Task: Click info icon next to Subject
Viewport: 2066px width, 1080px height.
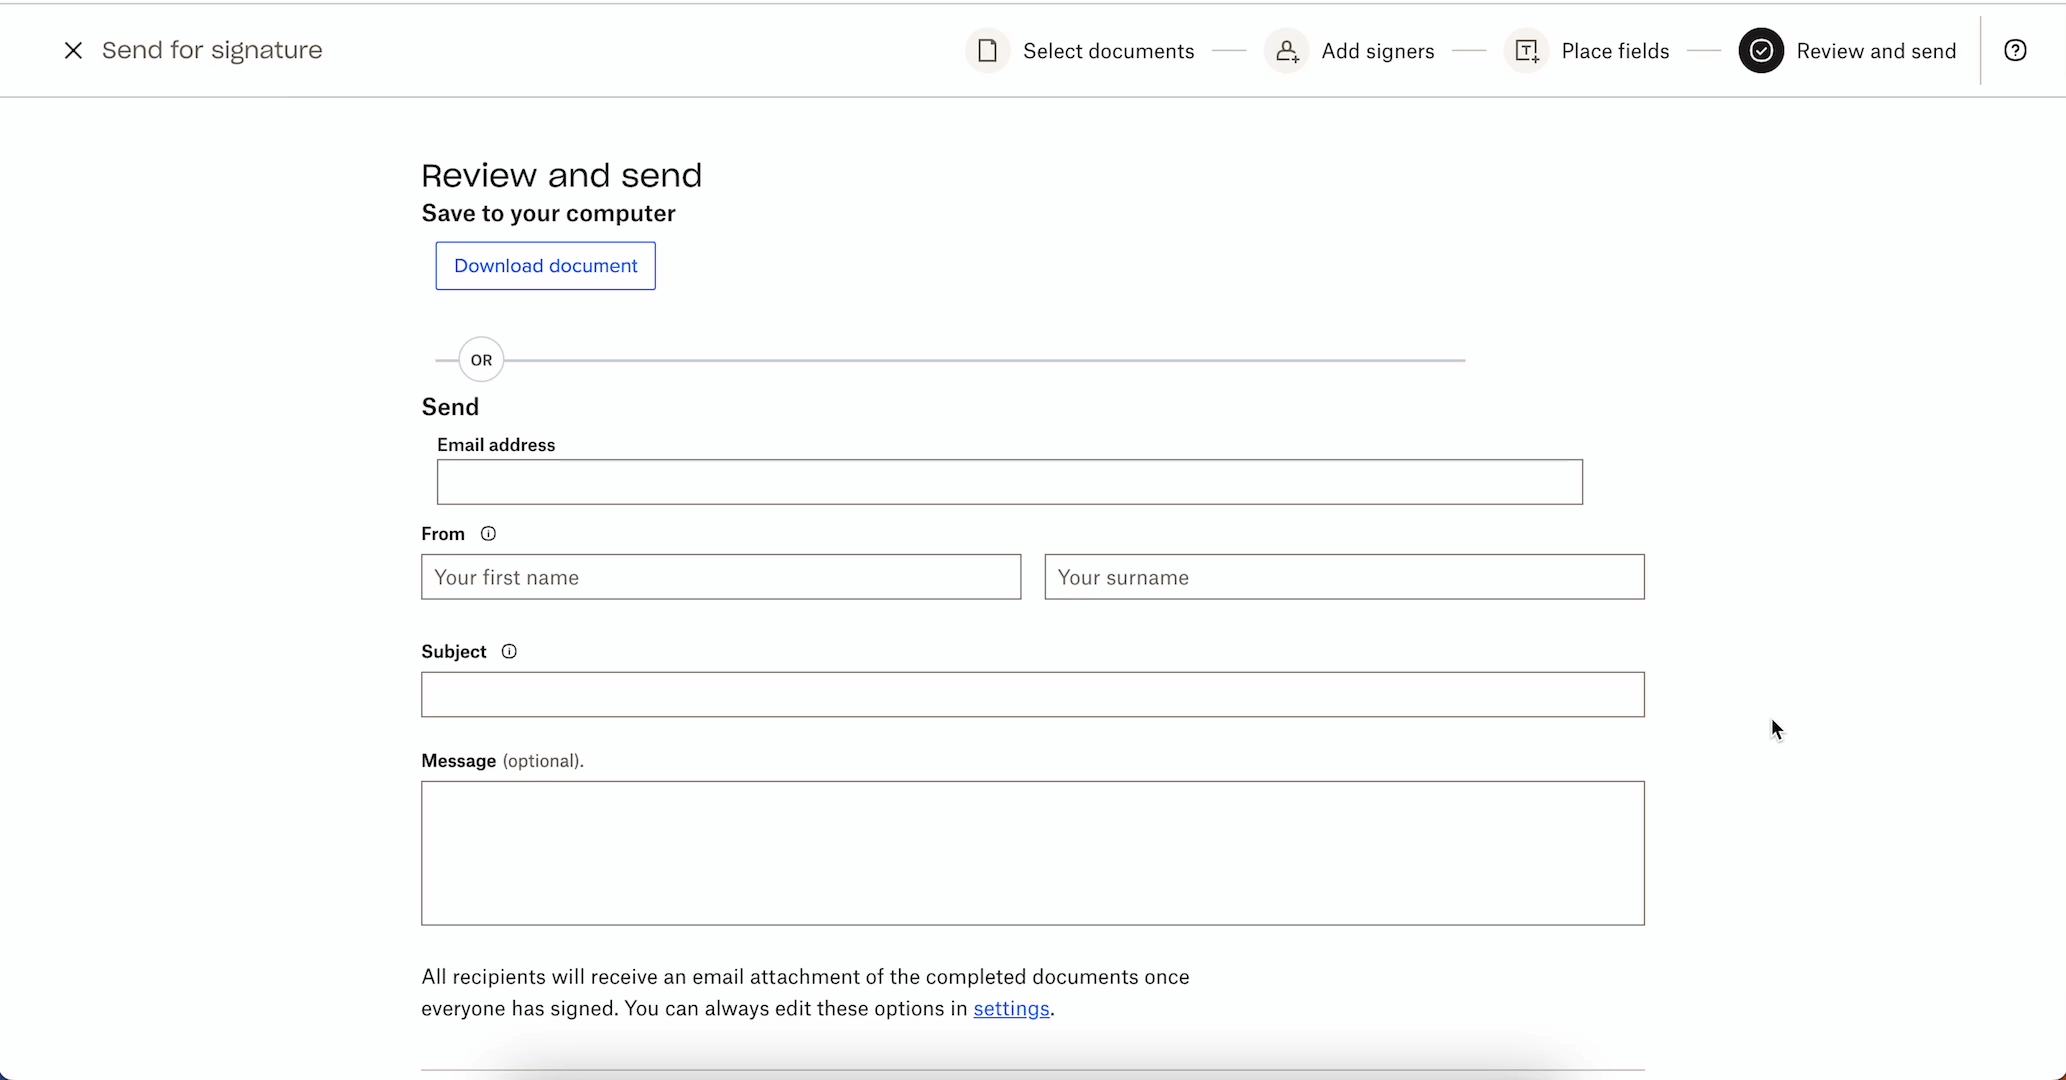Action: 509,652
